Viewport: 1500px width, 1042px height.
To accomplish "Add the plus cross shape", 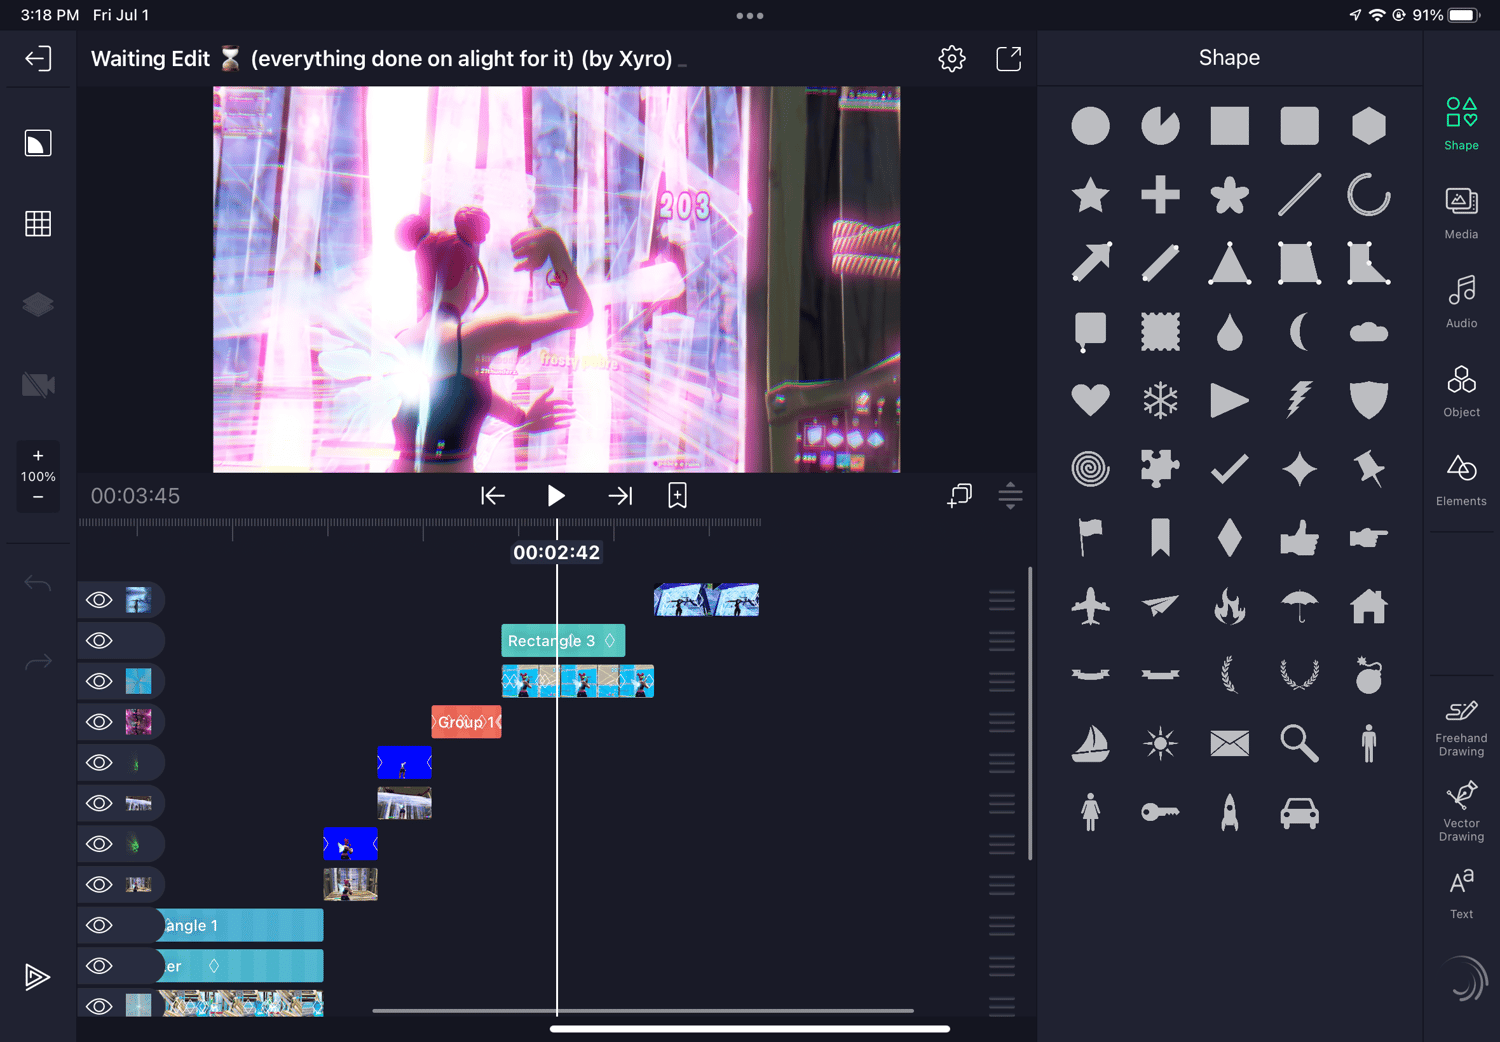I will coord(1160,195).
